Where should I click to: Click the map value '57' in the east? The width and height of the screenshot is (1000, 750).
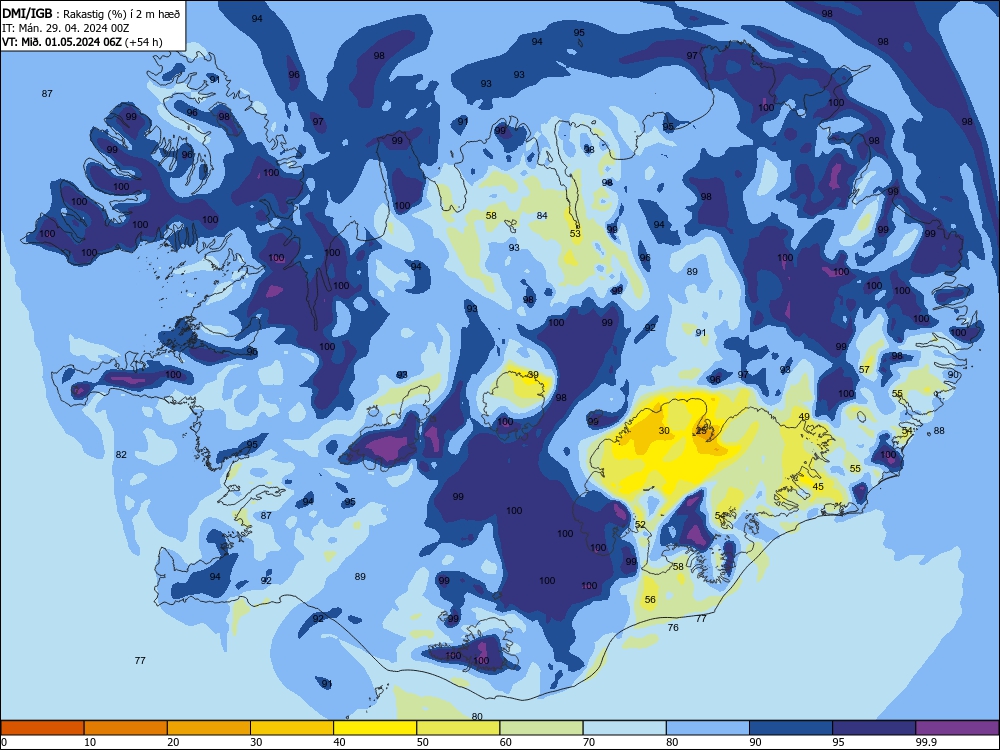pyautogui.click(x=864, y=369)
